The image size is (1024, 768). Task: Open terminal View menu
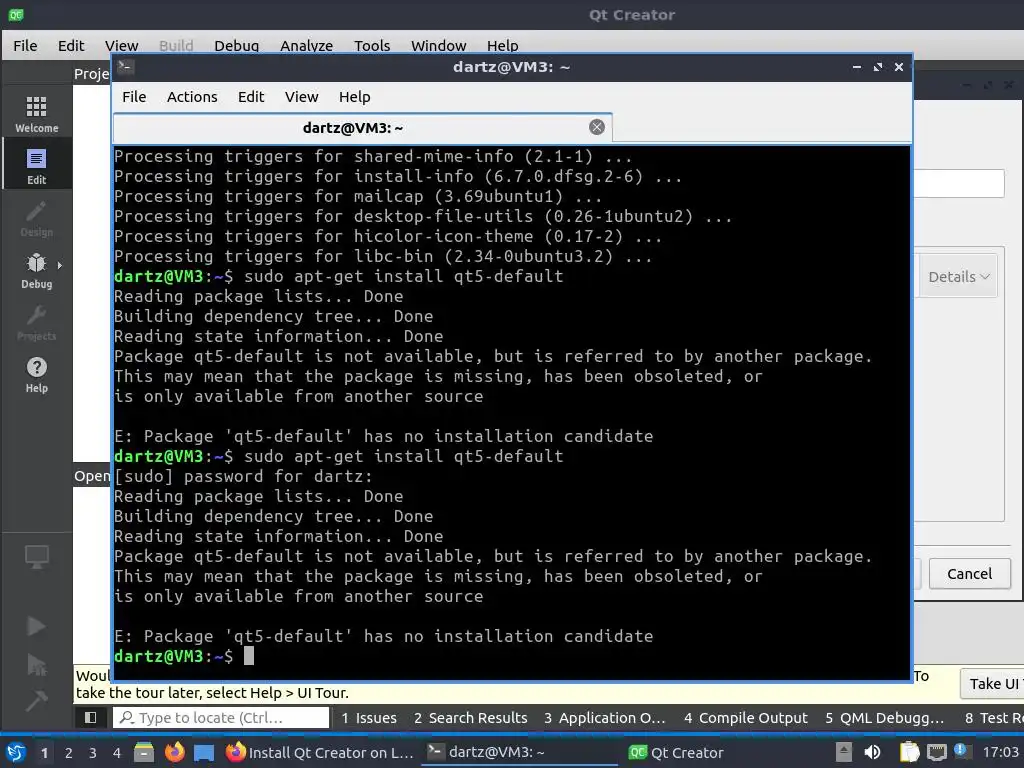click(301, 97)
